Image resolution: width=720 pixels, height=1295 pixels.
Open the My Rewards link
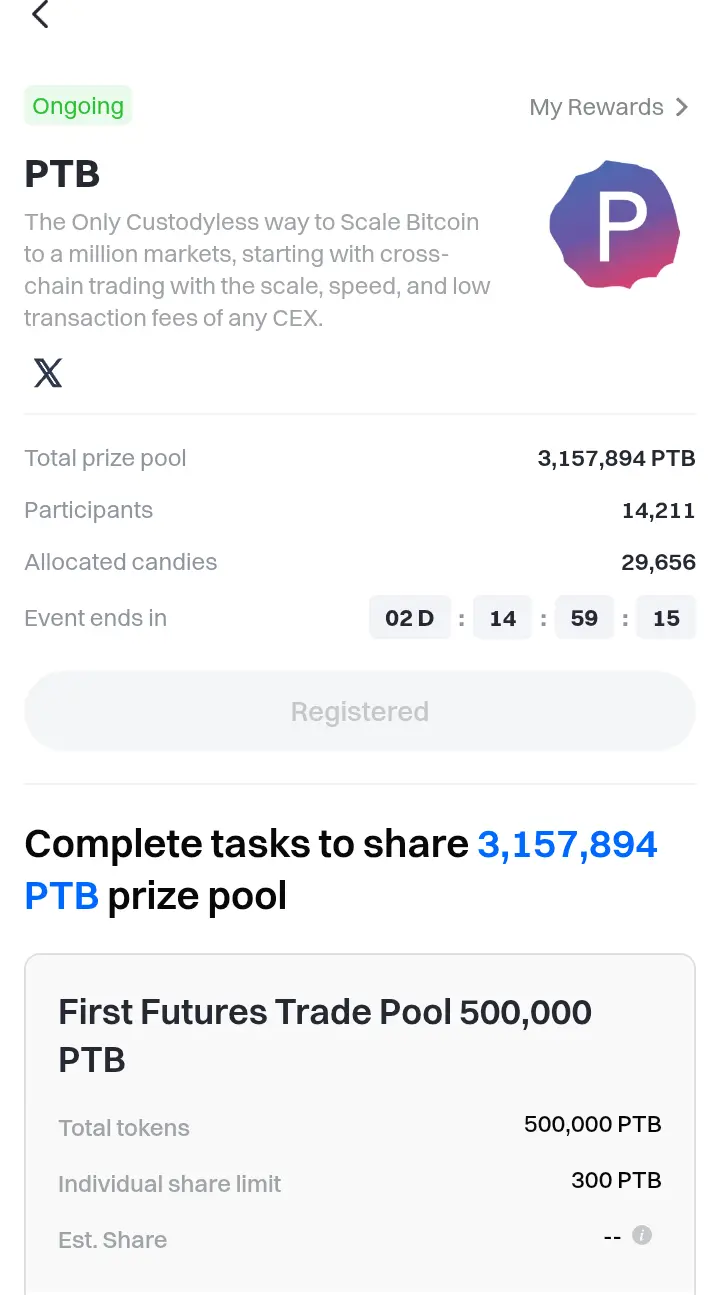point(609,107)
